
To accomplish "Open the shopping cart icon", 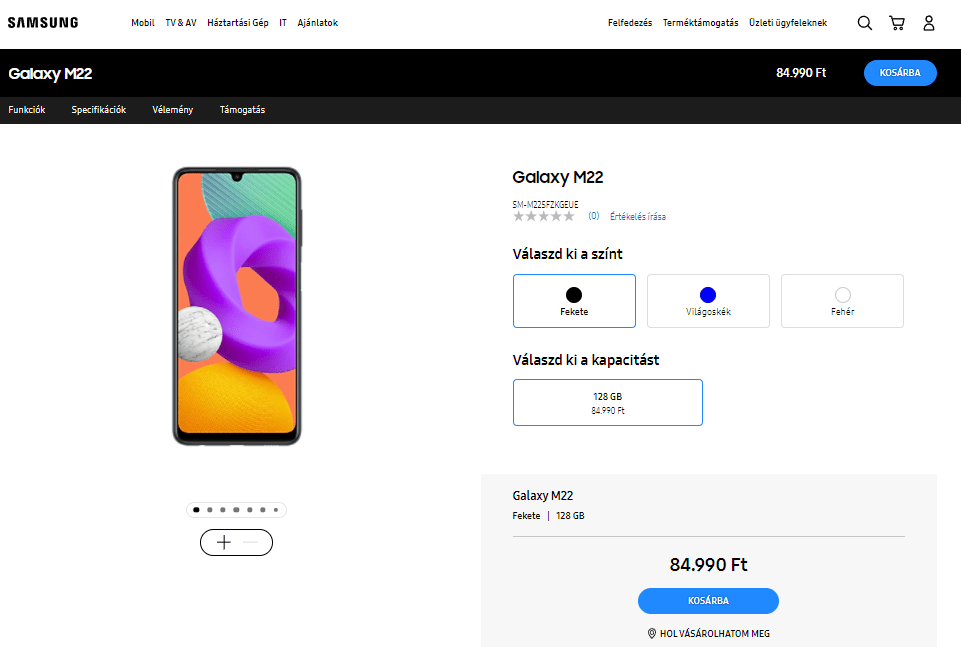I will point(897,23).
